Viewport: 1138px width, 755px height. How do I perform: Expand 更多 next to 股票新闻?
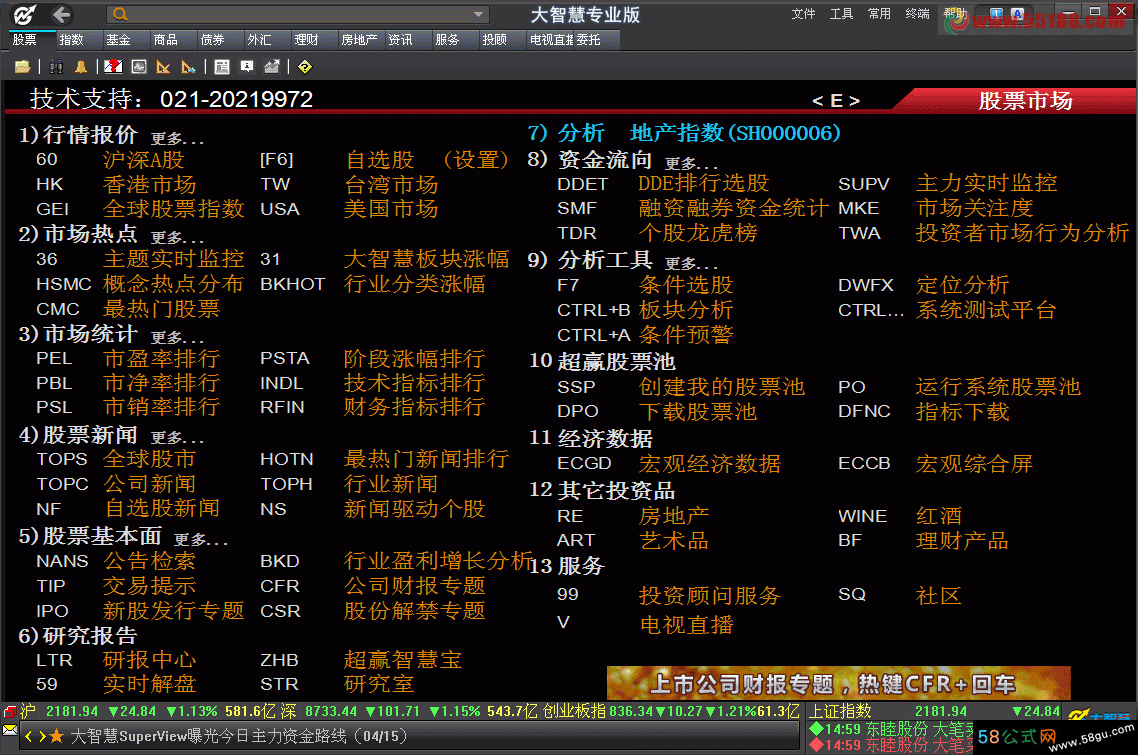(x=177, y=438)
